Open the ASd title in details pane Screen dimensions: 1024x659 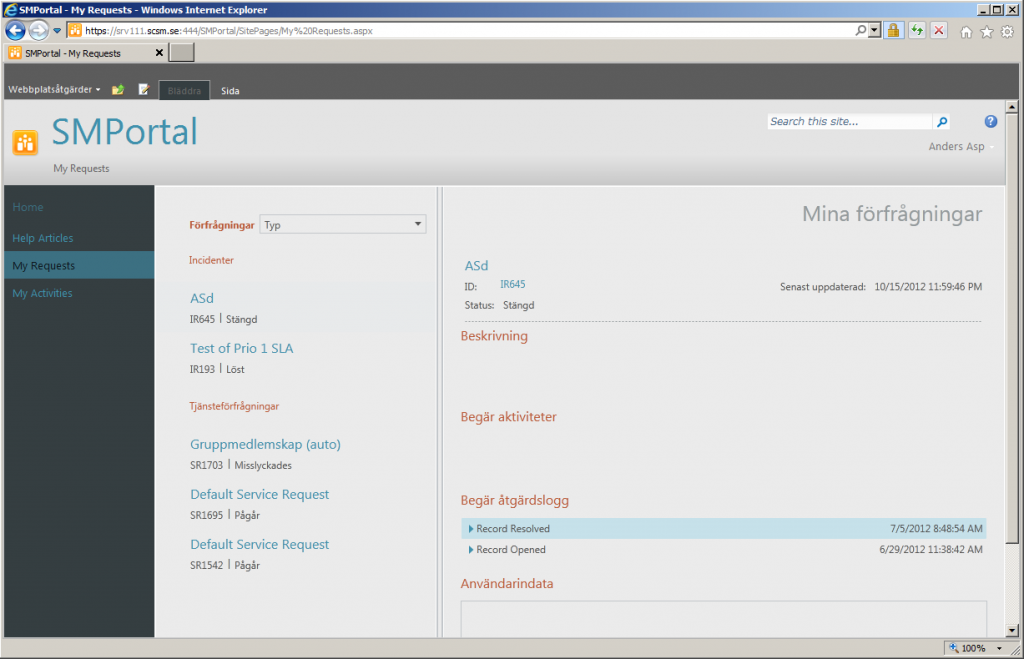tap(476, 266)
